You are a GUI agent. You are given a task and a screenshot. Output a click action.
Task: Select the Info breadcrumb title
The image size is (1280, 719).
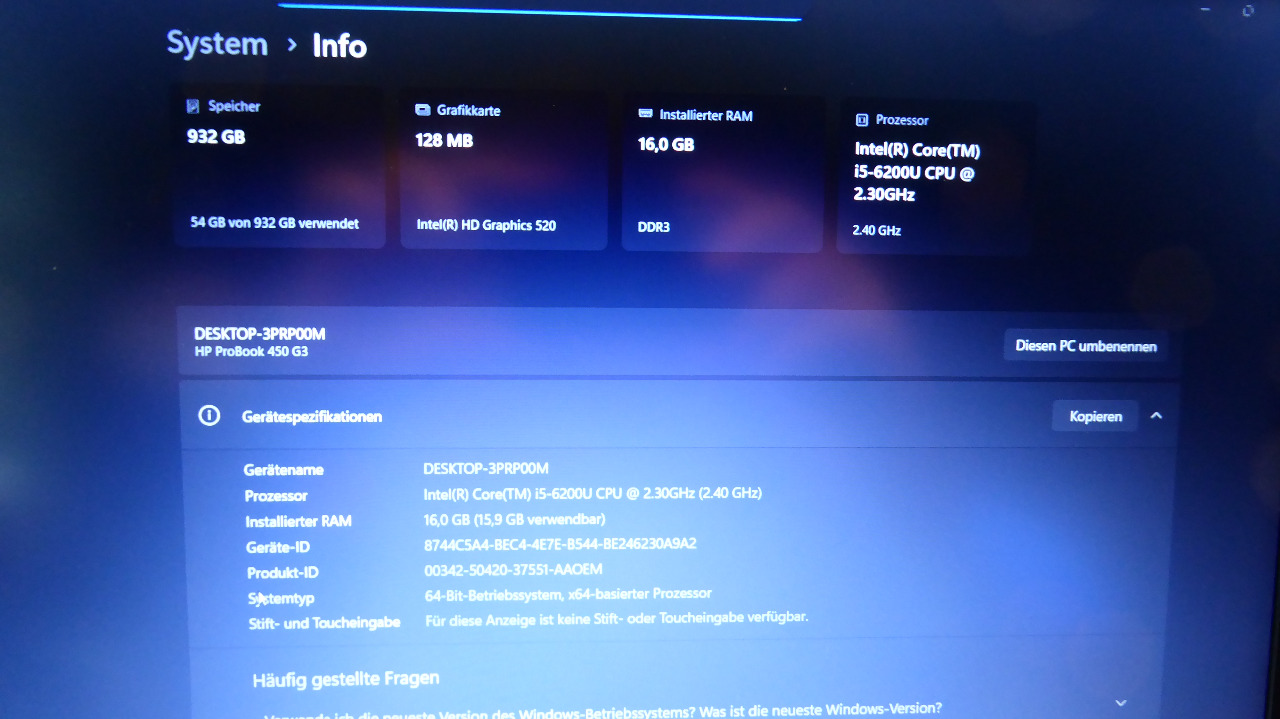tap(339, 46)
